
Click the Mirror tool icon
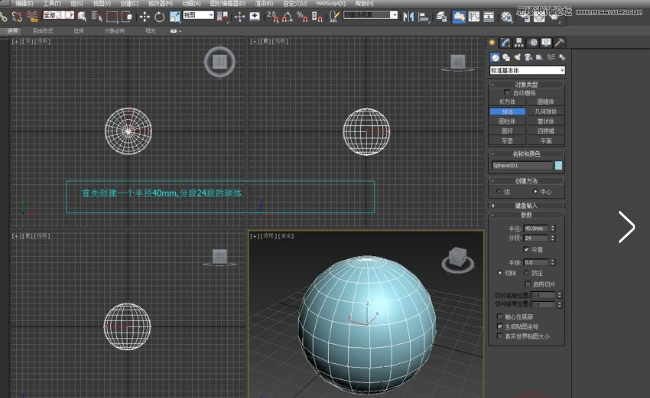pyautogui.click(x=409, y=17)
